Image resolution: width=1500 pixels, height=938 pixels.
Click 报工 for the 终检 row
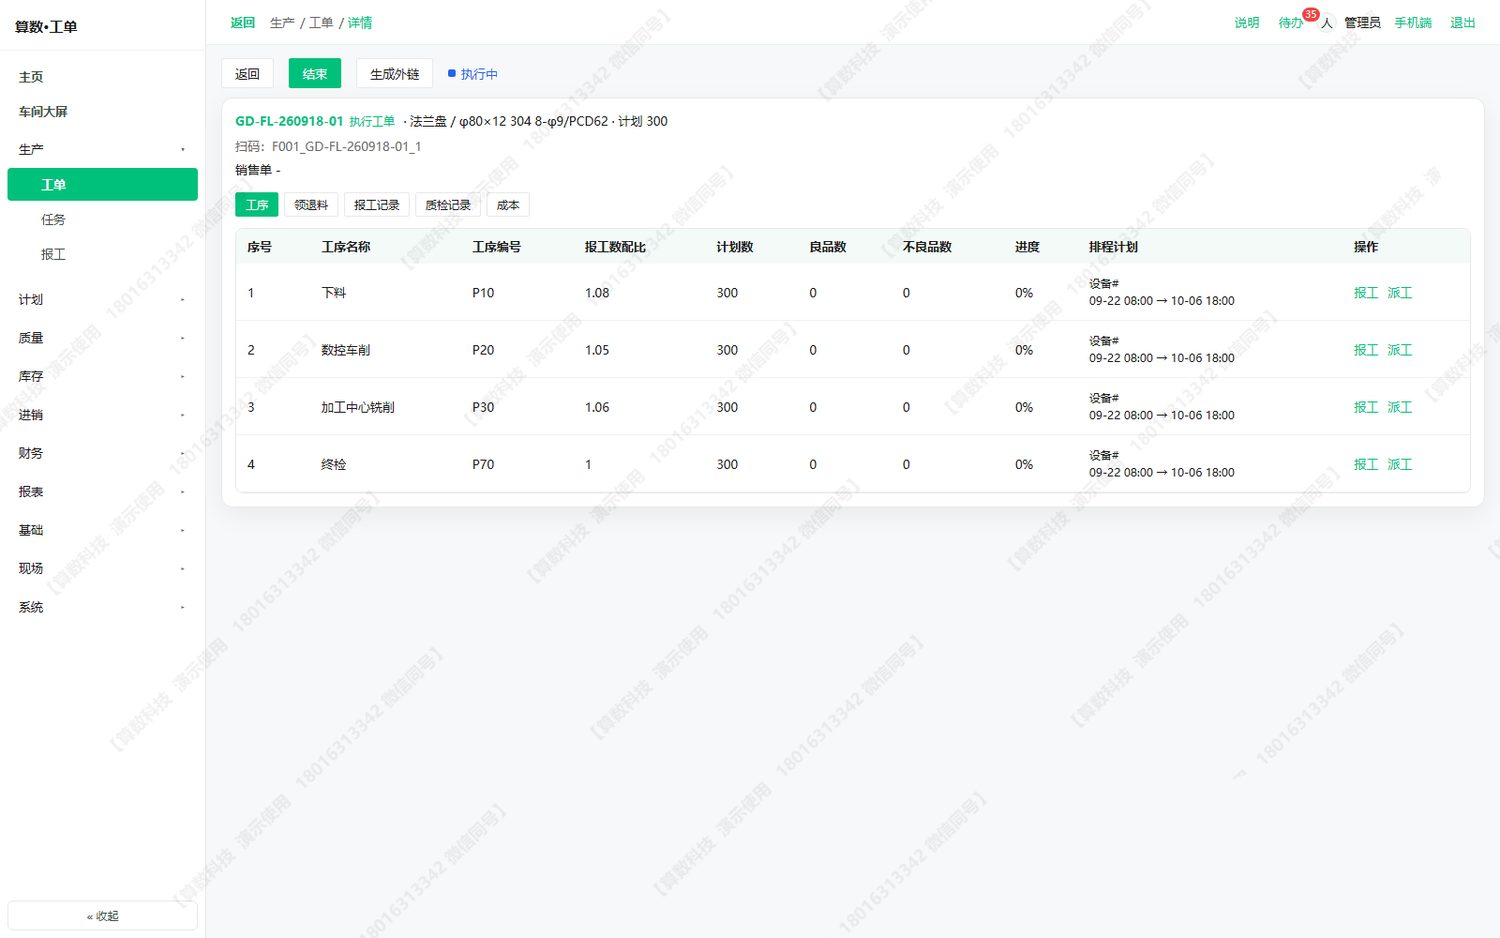(x=1366, y=464)
